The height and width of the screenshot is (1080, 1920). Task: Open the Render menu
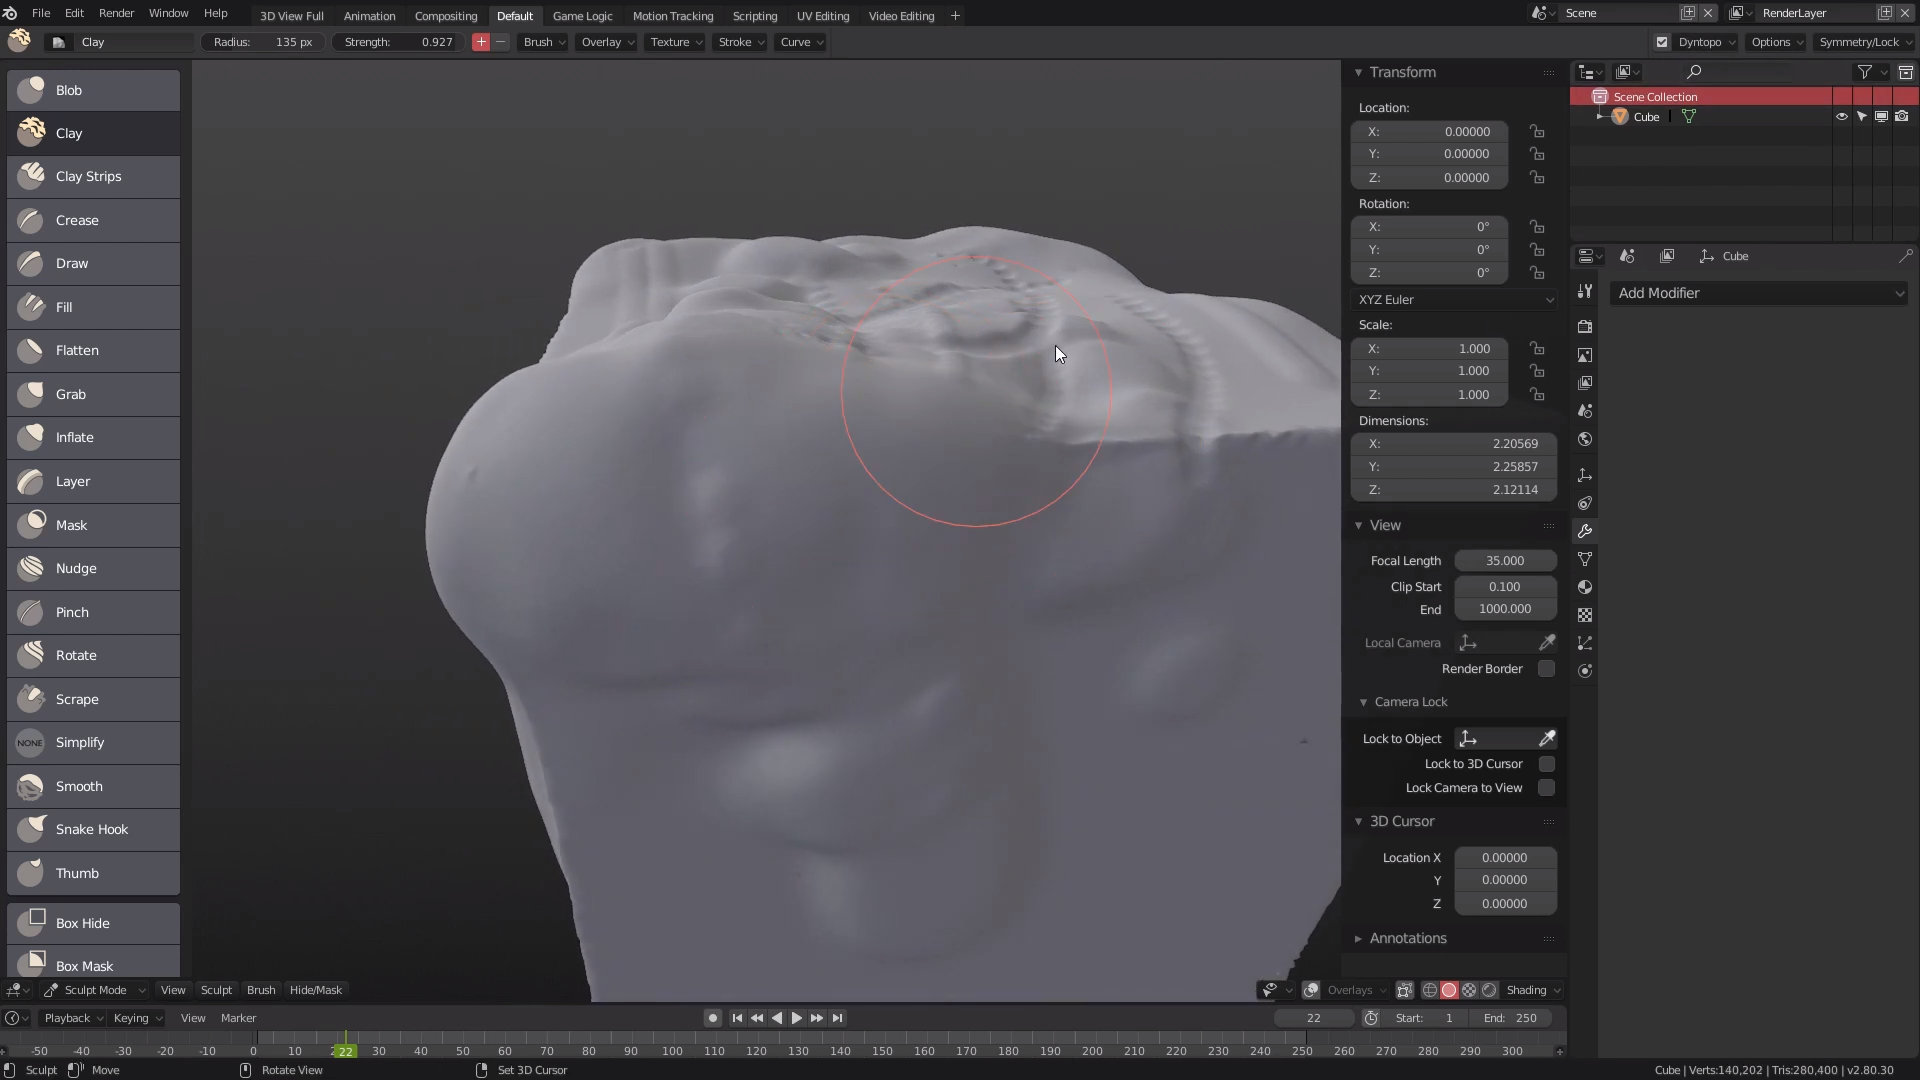point(116,13)
